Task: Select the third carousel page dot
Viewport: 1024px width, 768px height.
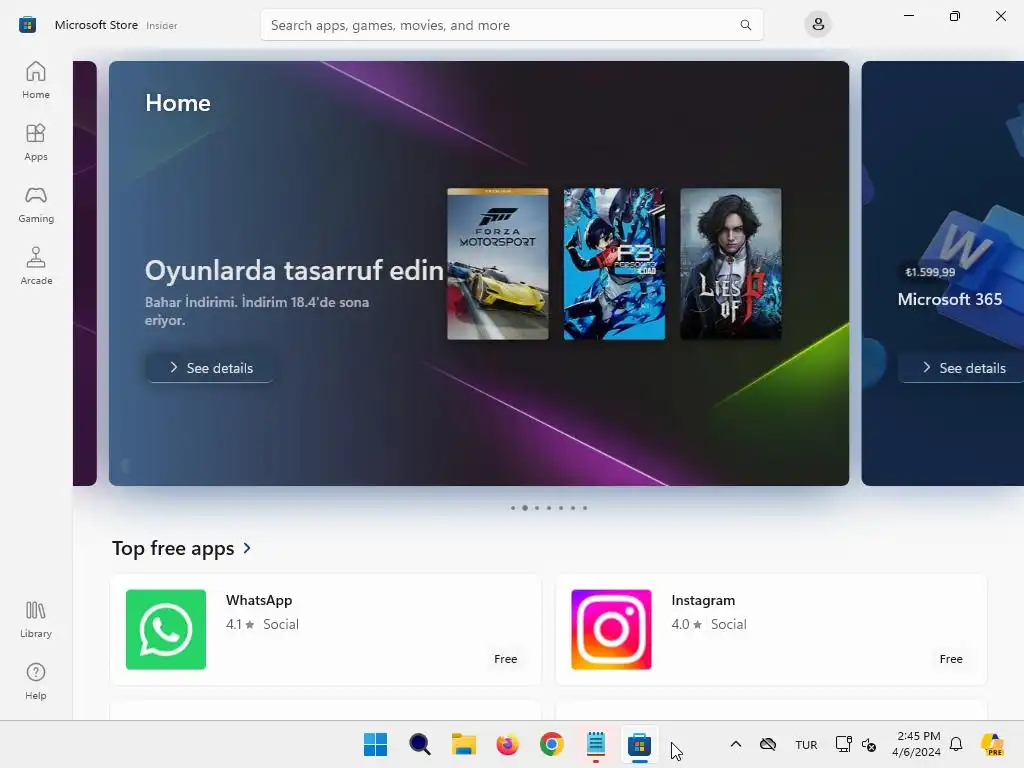Action: (x=537, y=507)
